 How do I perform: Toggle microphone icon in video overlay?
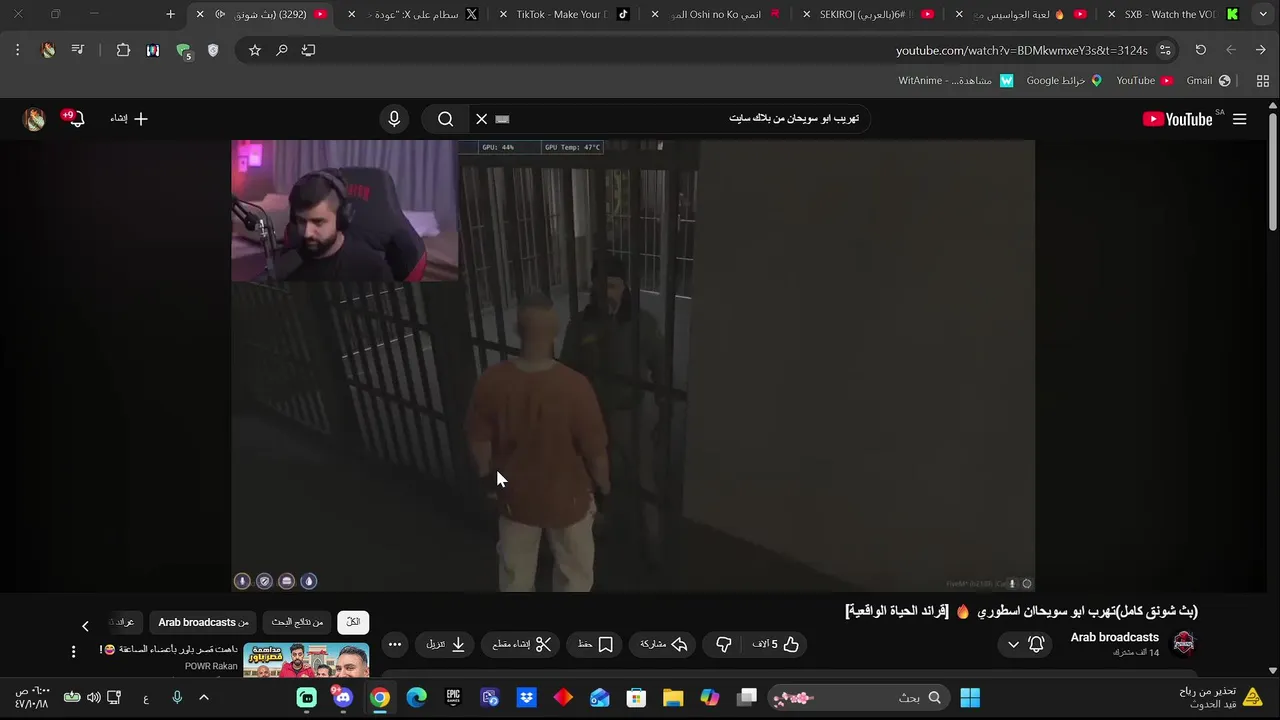pyautogui.click(x=242, y=581)
